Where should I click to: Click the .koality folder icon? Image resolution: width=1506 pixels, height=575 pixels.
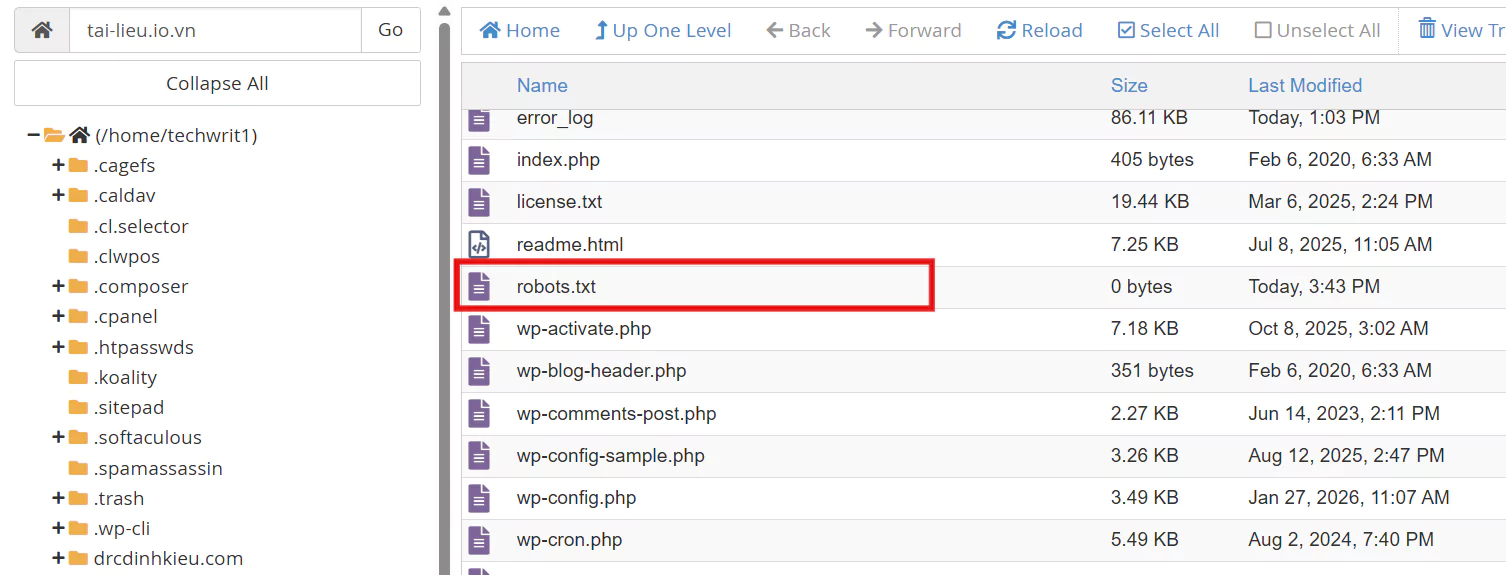[x=78, y=377]
